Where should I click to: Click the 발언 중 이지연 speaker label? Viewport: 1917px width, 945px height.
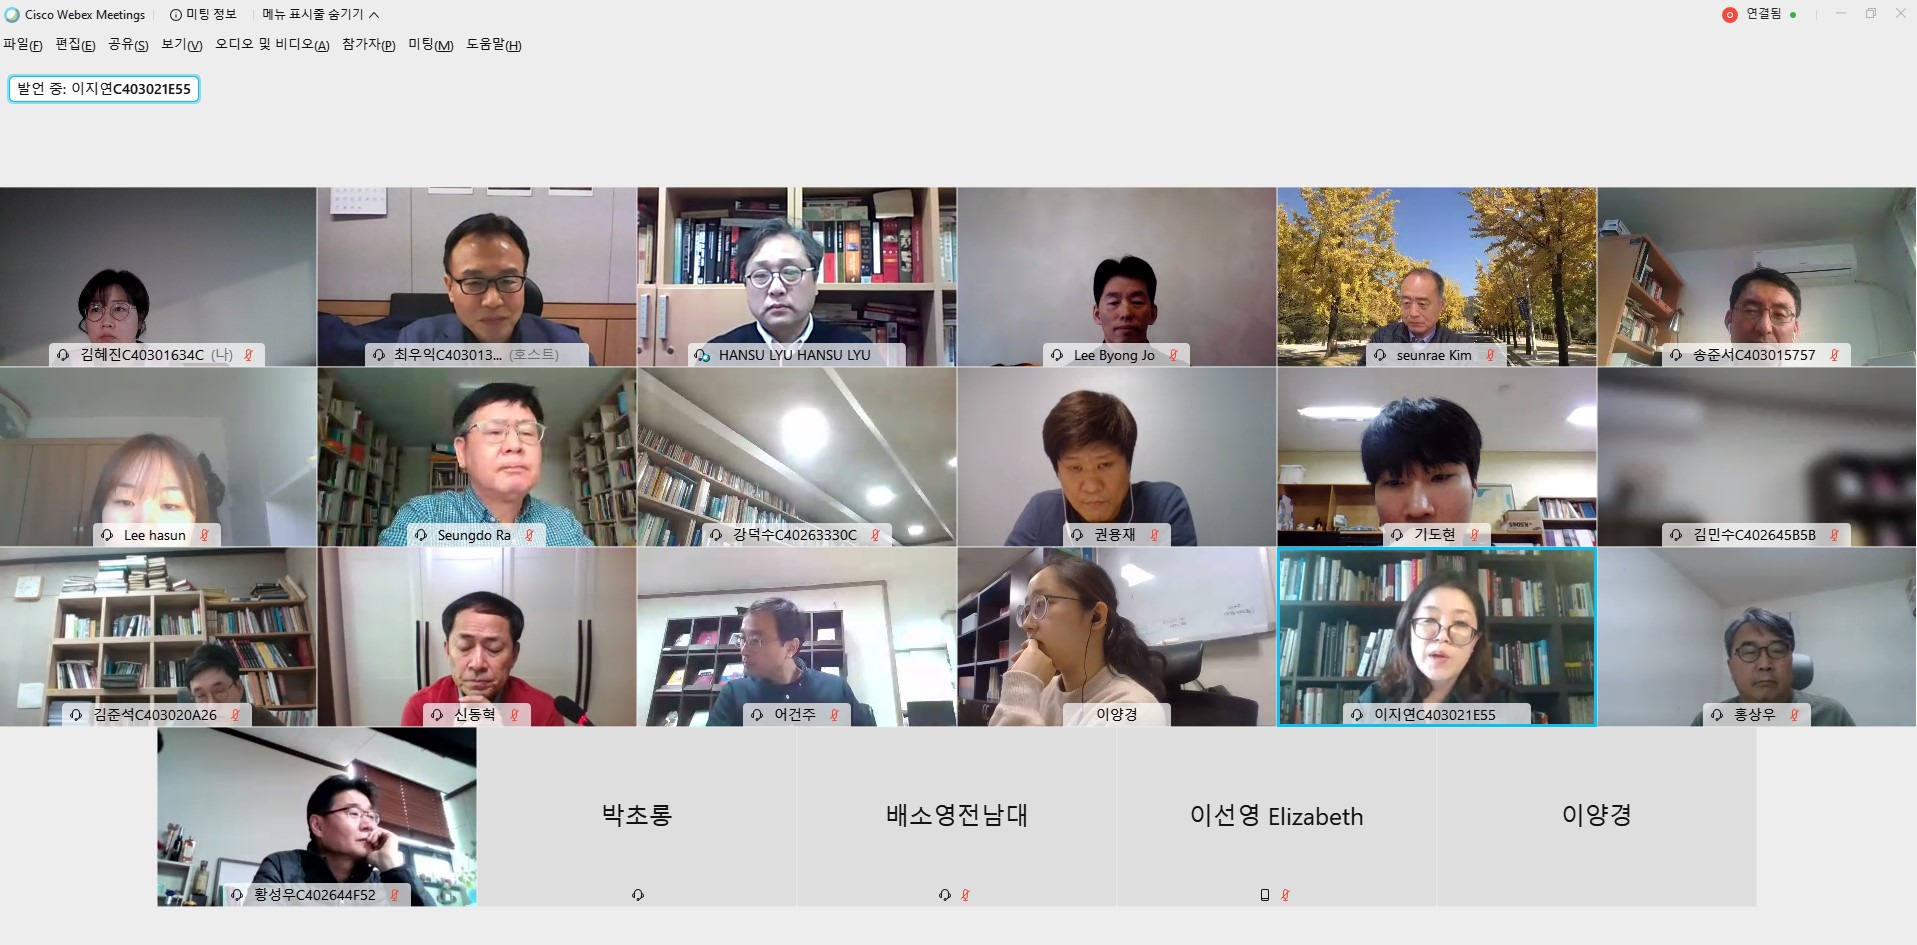pyautogui.click(x=104, y=89)
